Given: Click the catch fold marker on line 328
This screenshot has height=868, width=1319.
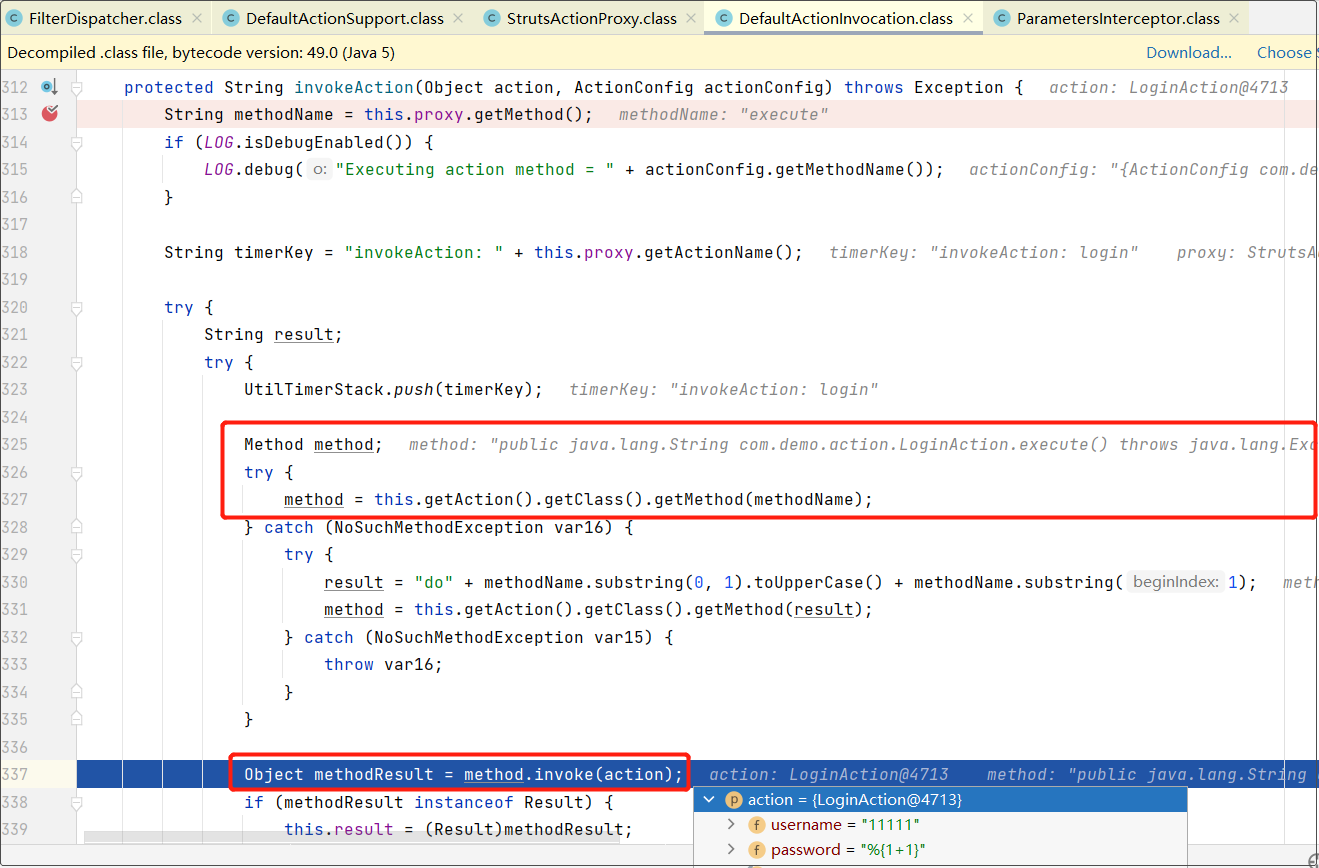Looking at the screenshot, I should (76, 528).
